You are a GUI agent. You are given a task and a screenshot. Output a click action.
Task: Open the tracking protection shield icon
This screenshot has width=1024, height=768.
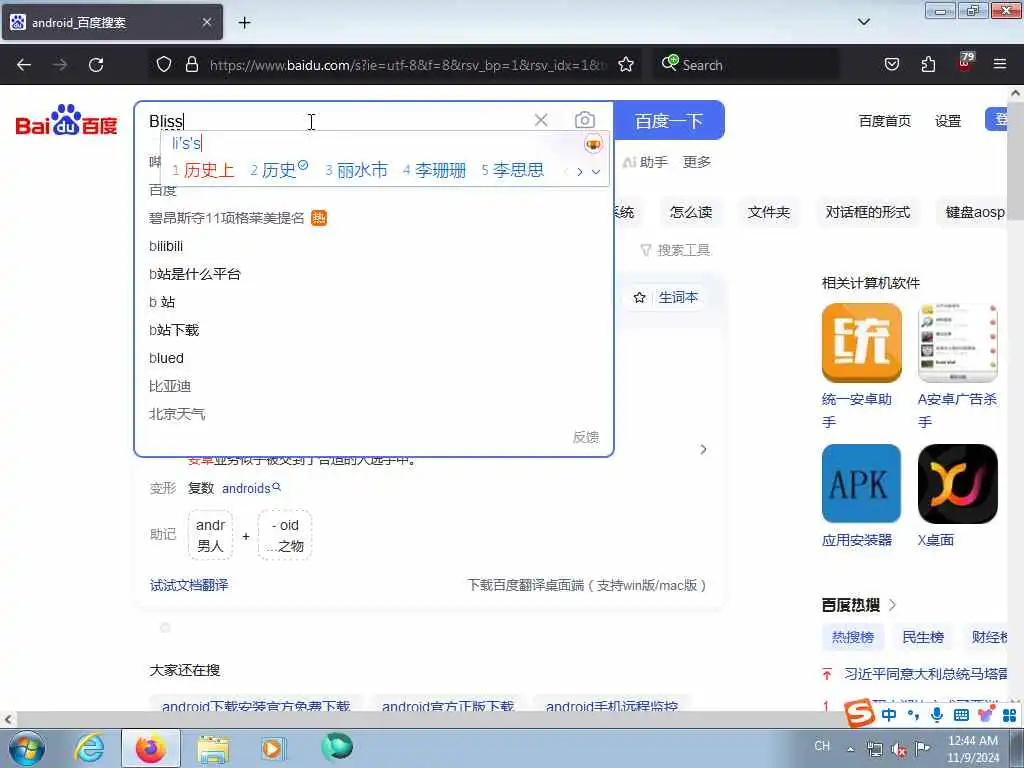(164, 65)
